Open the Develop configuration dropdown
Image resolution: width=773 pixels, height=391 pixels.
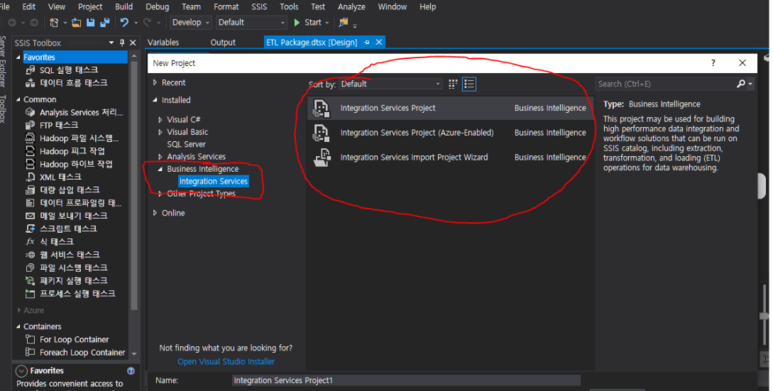point(191,22)
